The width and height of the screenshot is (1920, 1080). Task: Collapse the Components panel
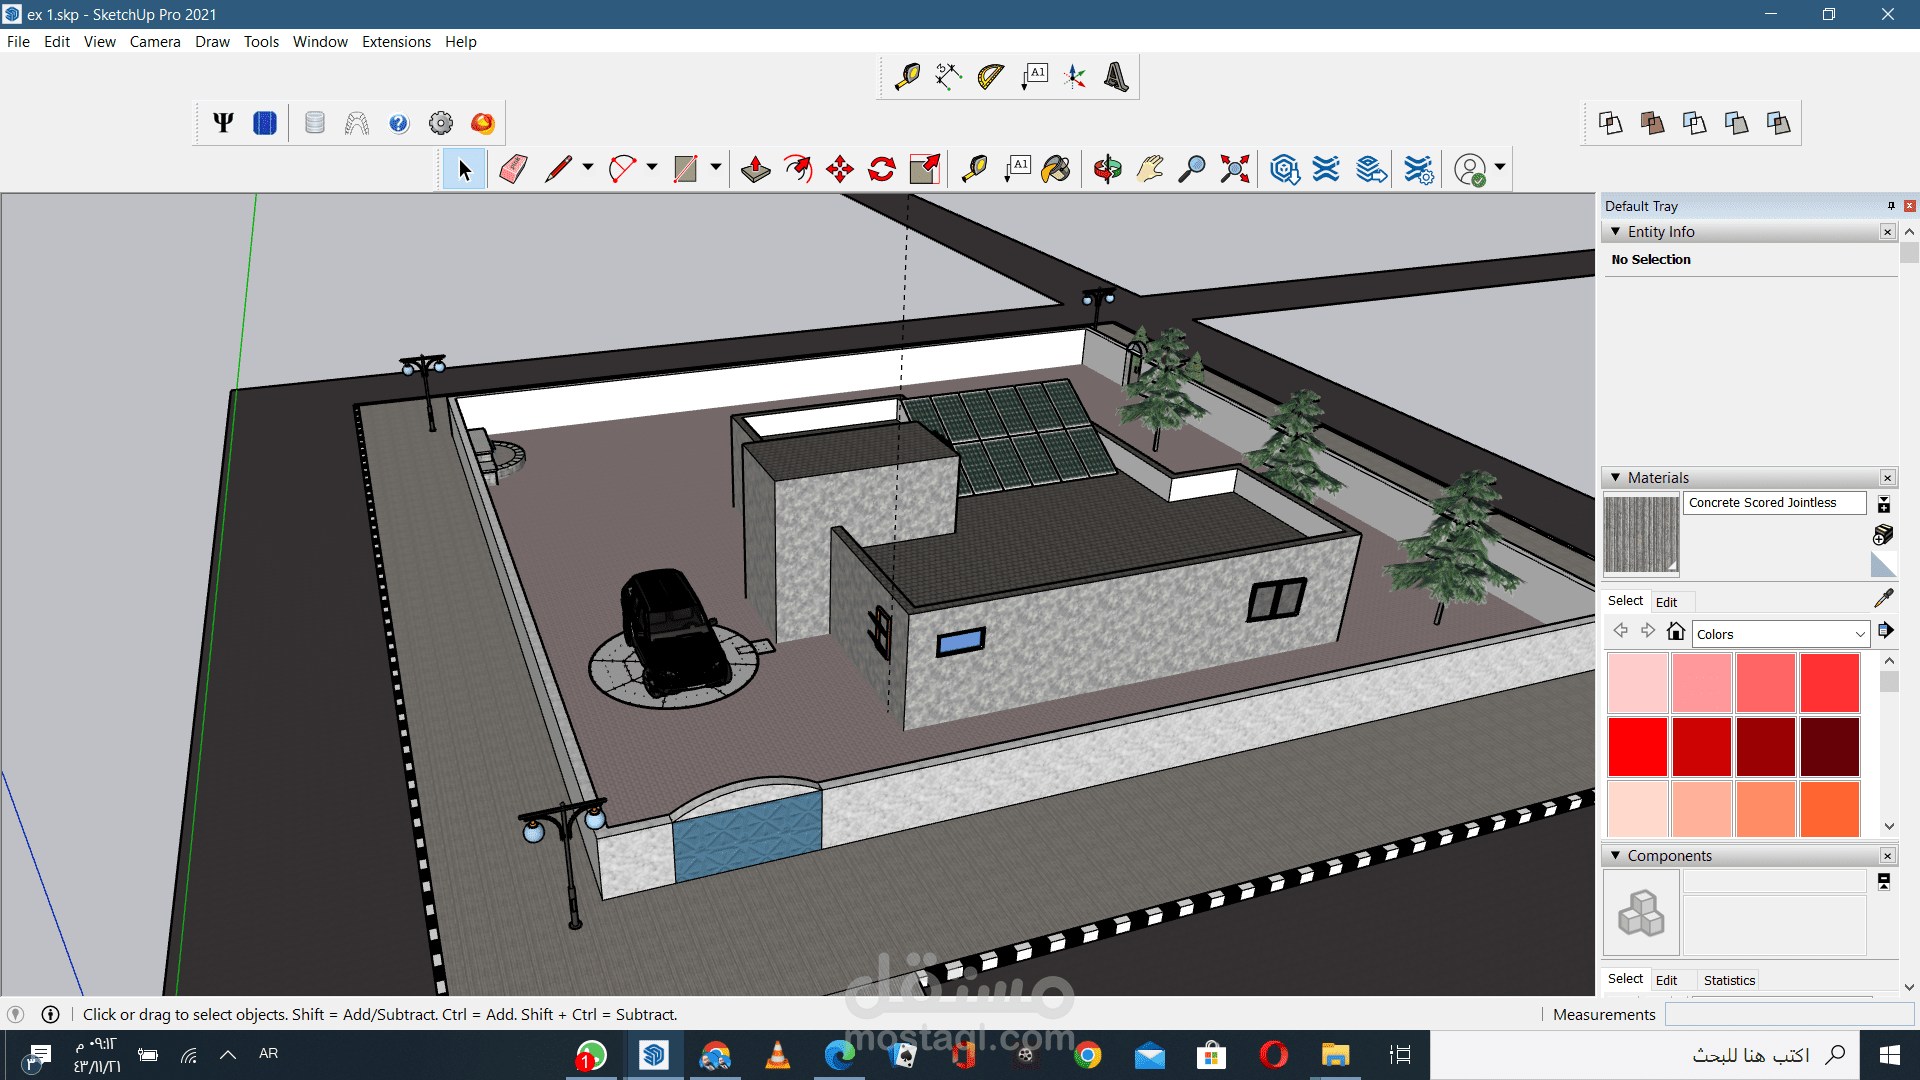coord(1615,856)
